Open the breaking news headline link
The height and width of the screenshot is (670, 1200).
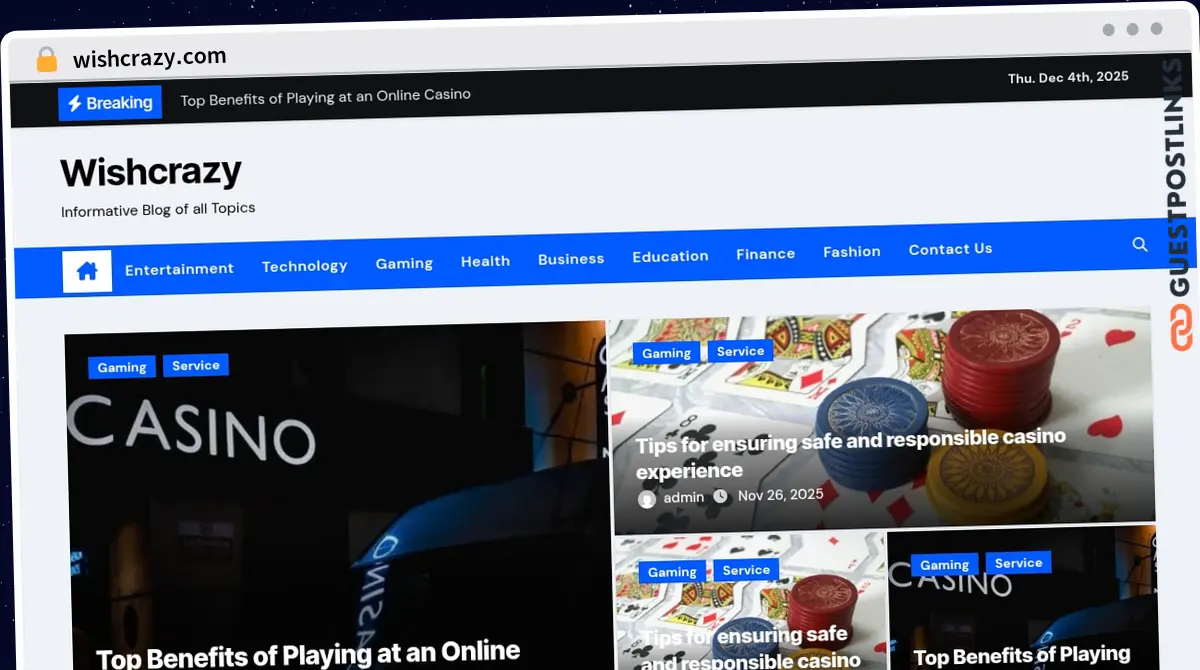pos(325,96)
